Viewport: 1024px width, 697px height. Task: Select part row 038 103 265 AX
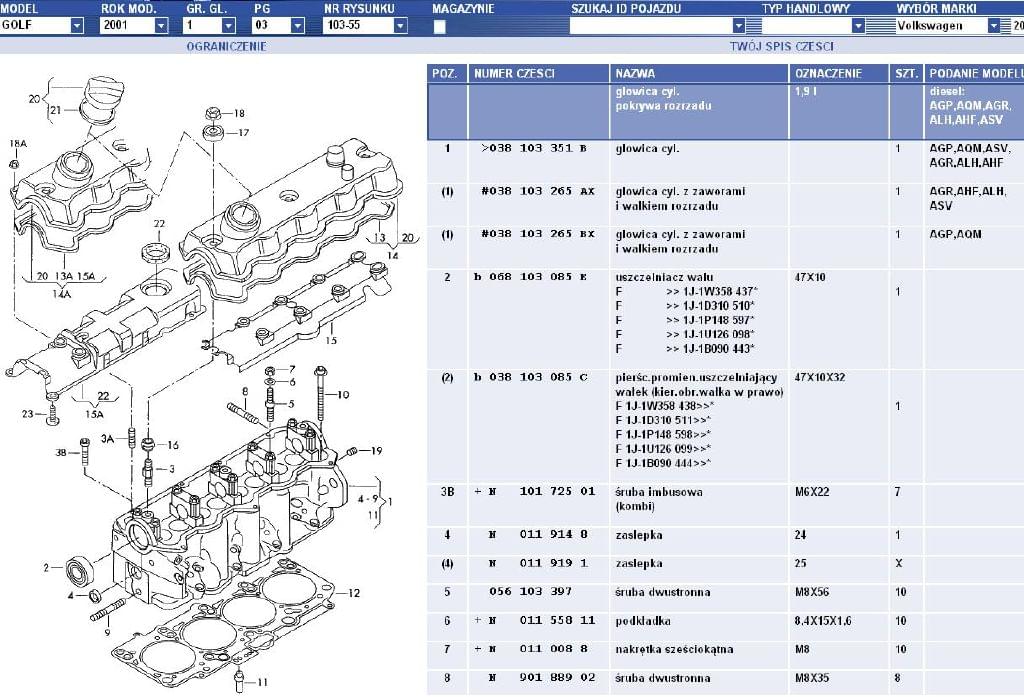point(537,191)
